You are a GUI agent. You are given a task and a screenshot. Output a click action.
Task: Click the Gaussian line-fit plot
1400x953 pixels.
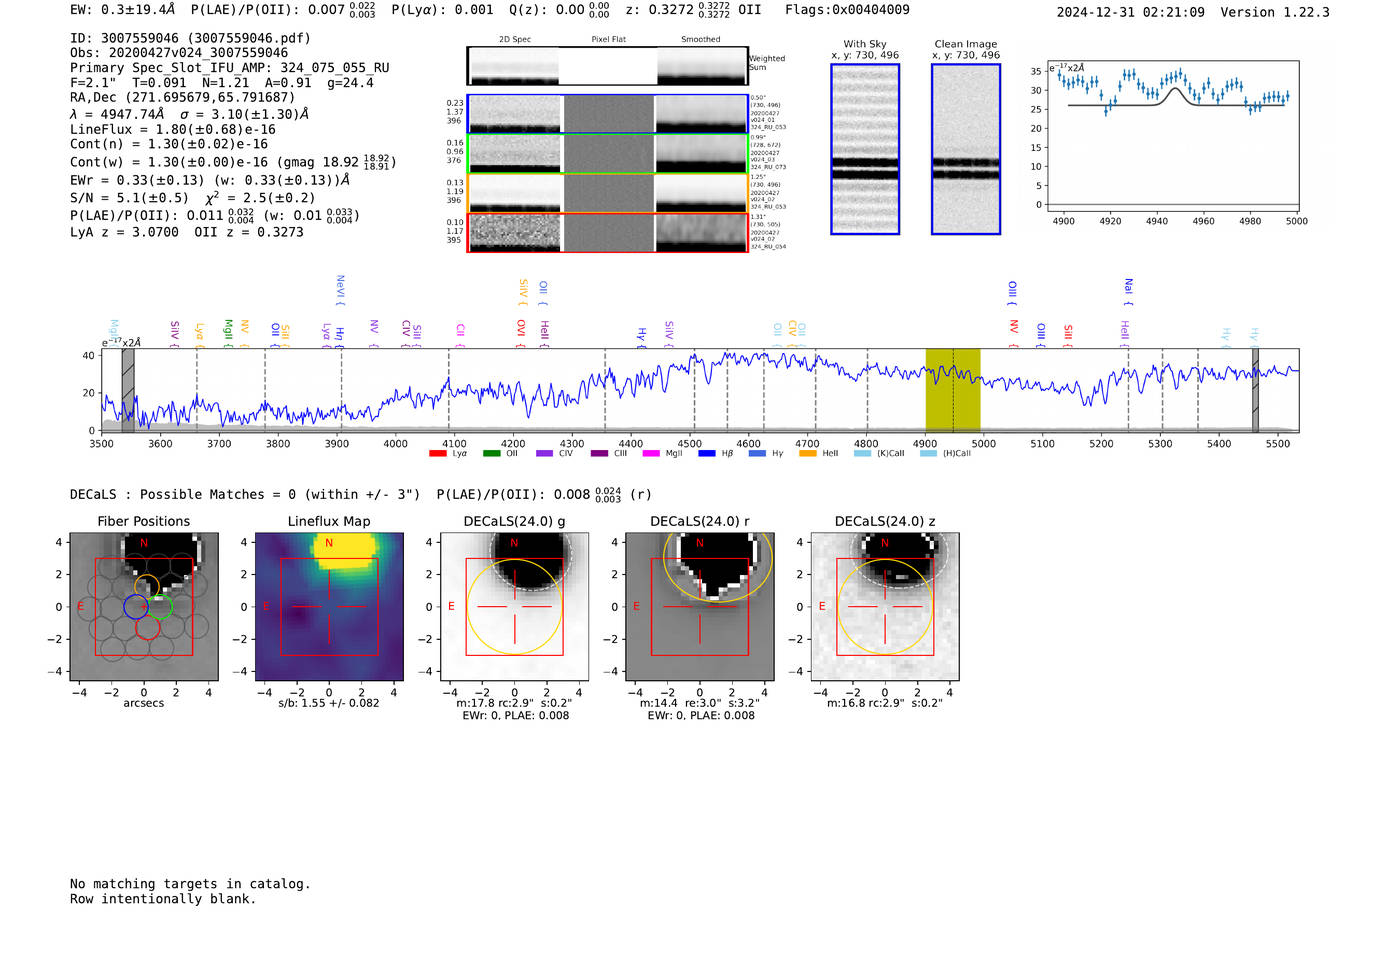pyautogui.click(x=1173, y=136)
